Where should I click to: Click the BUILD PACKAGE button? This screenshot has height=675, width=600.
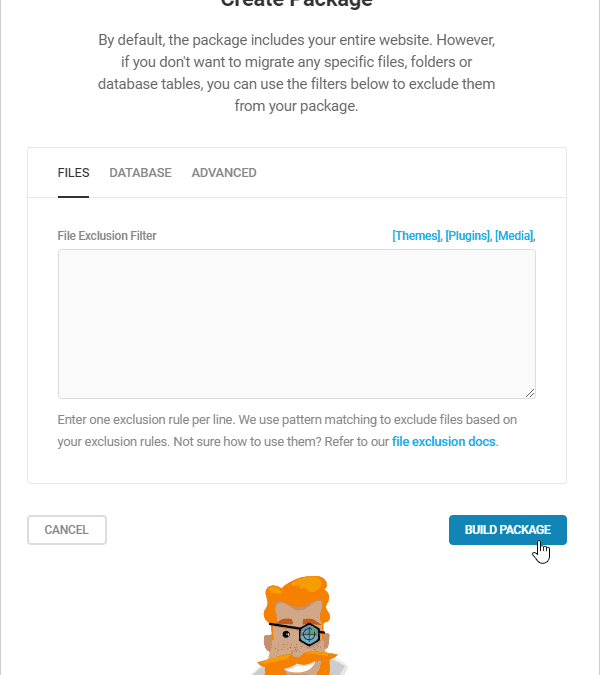click(508, 530)
